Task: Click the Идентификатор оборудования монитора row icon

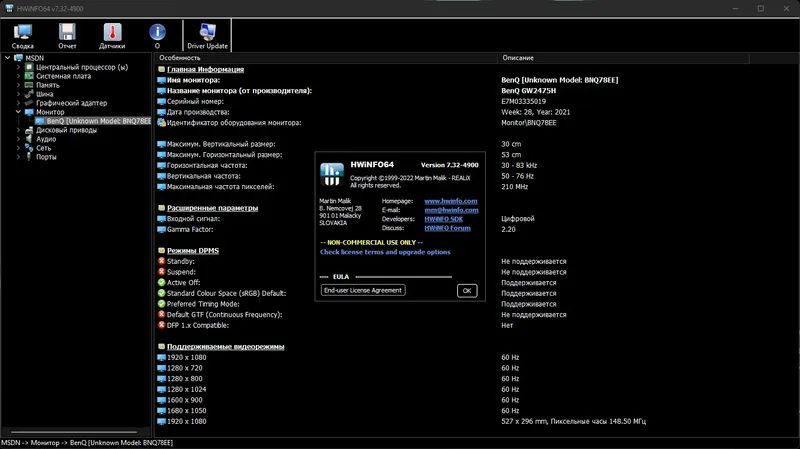Action: [161, 122]
